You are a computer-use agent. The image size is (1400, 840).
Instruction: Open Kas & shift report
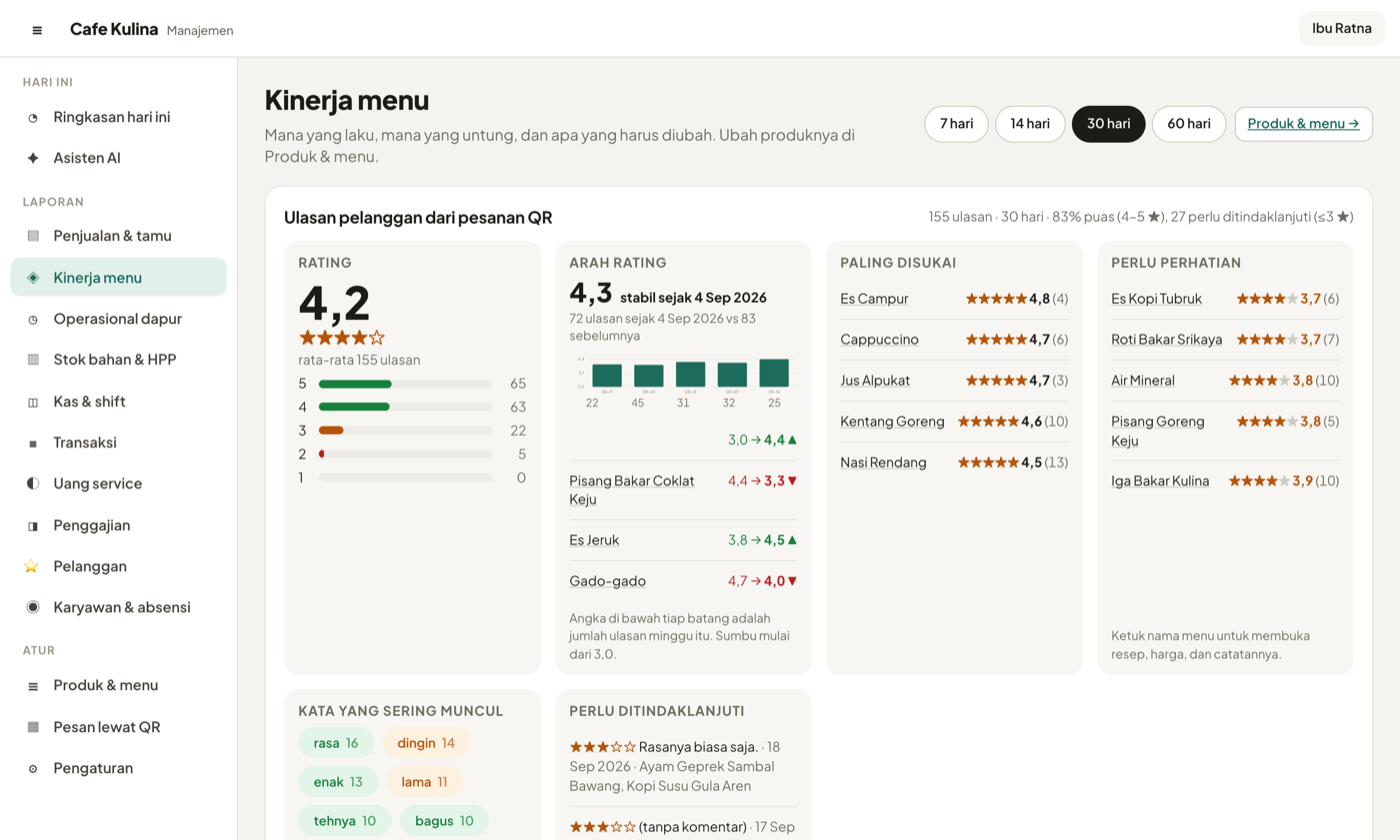119,402
